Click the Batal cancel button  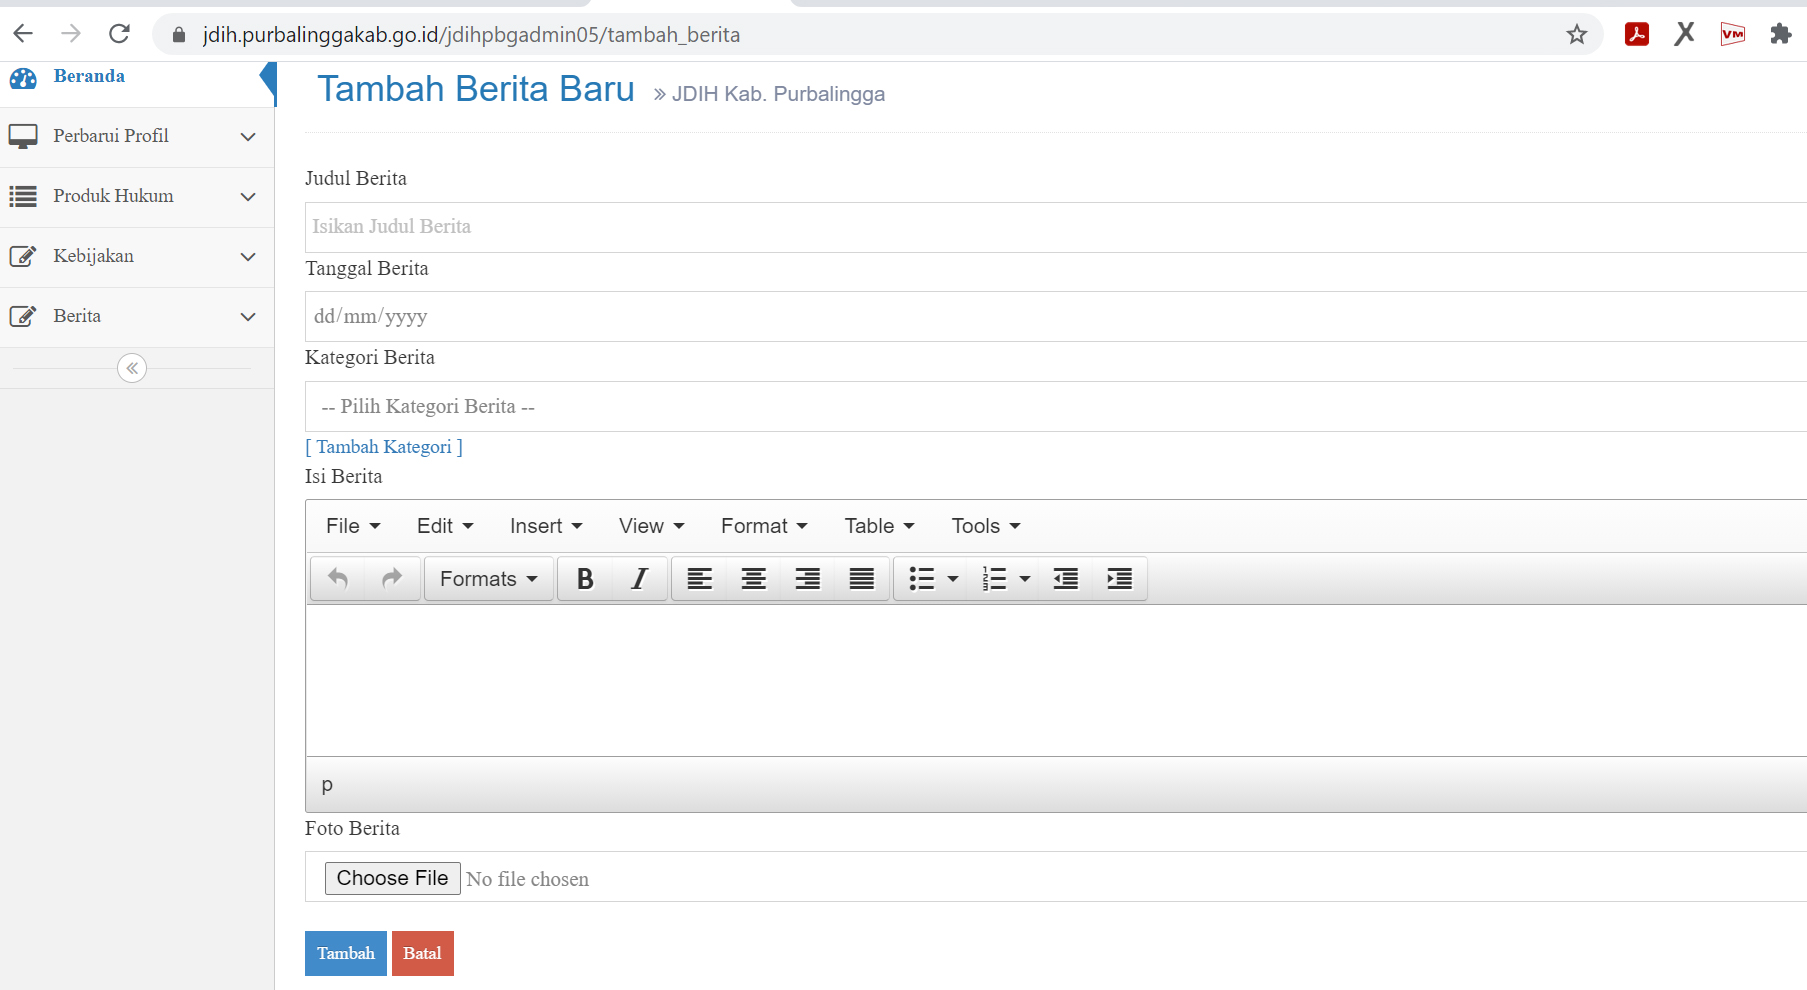423,953
